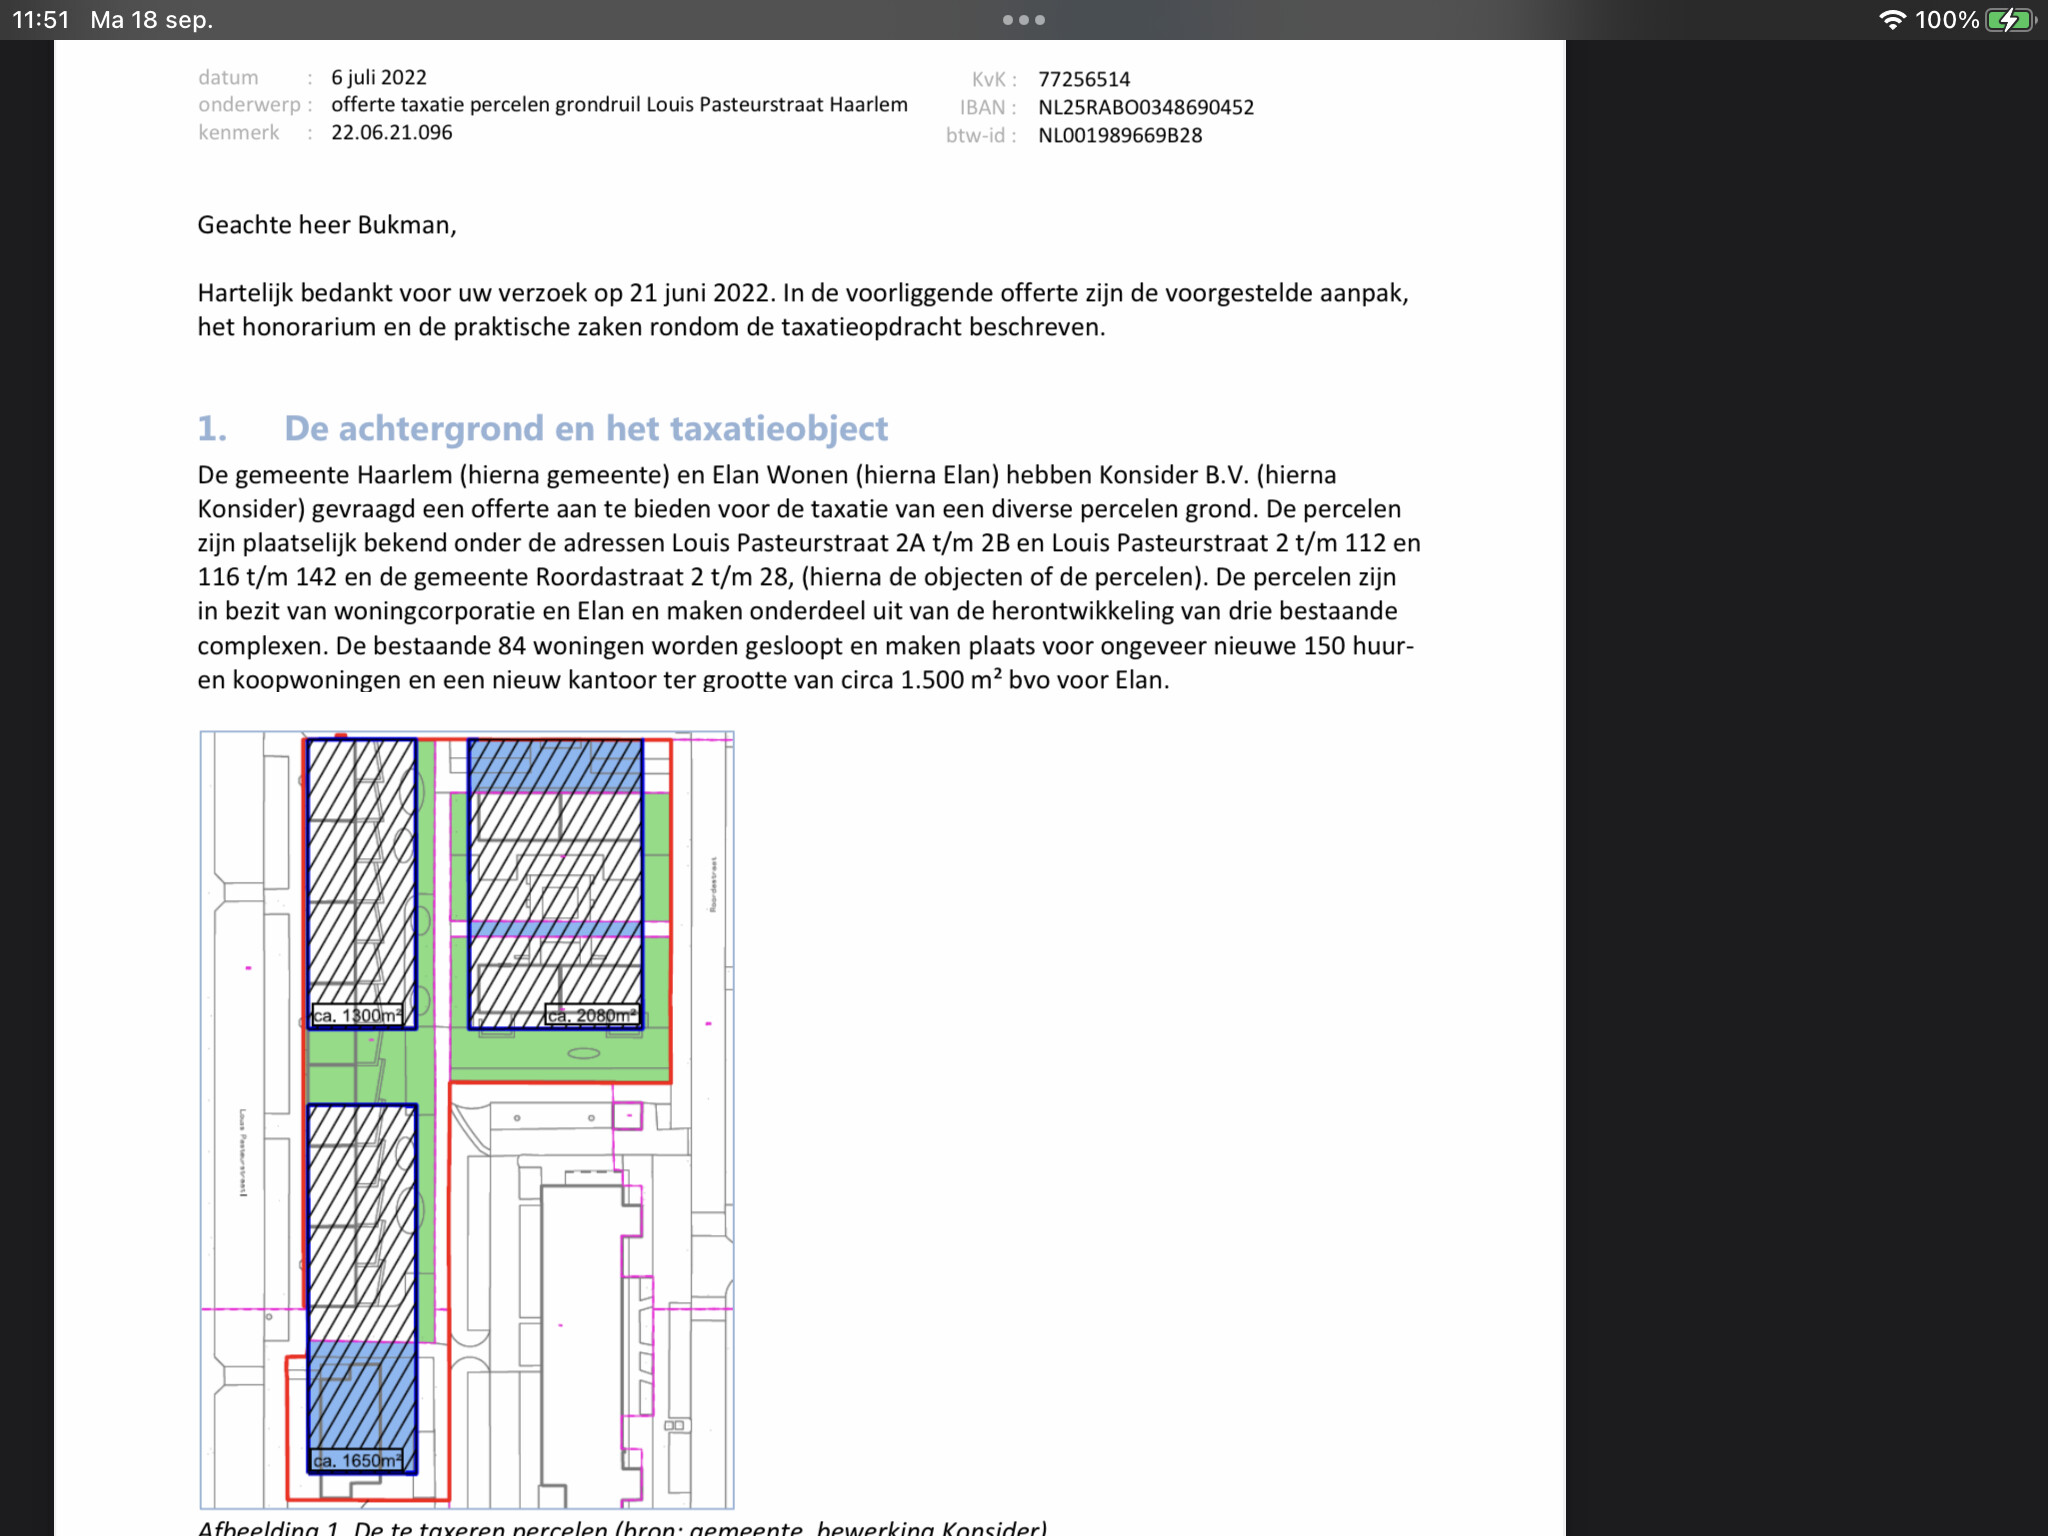Tap the 'KvK' field label
This screenshot has width=2048, height=1536.
[x=988, y=79]
